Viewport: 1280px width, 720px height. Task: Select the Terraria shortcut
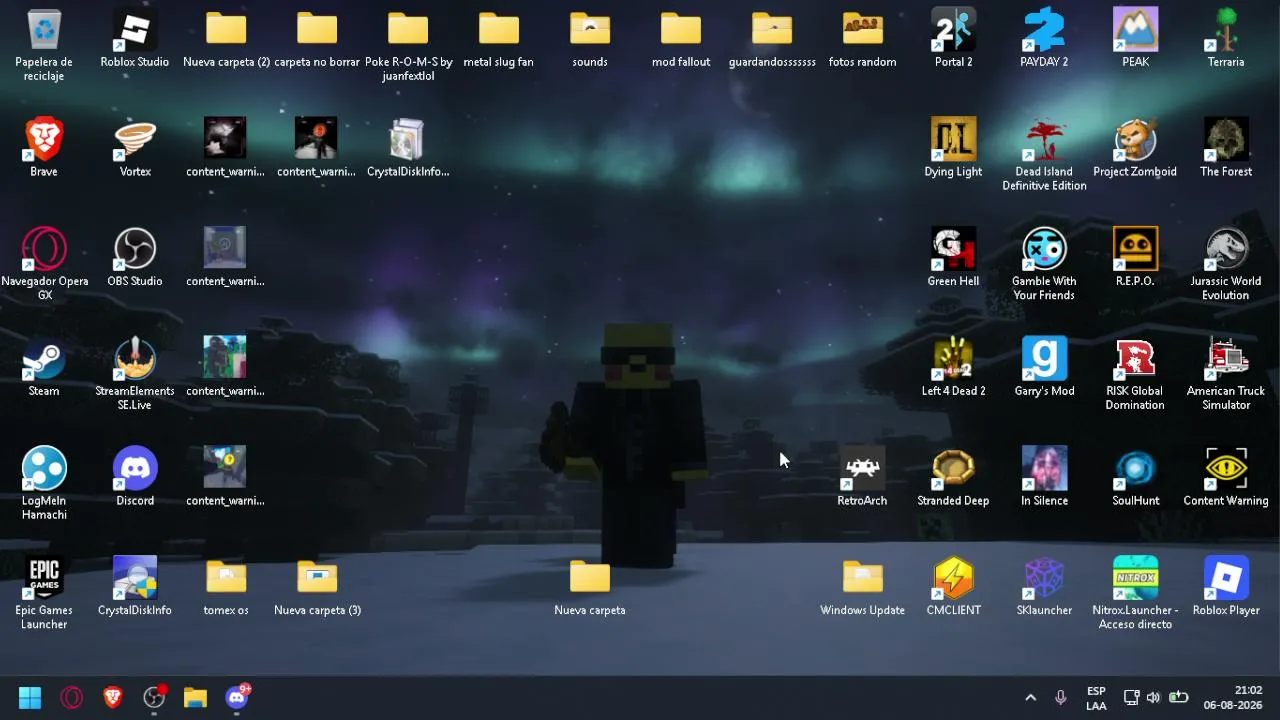coord(1226,38)
